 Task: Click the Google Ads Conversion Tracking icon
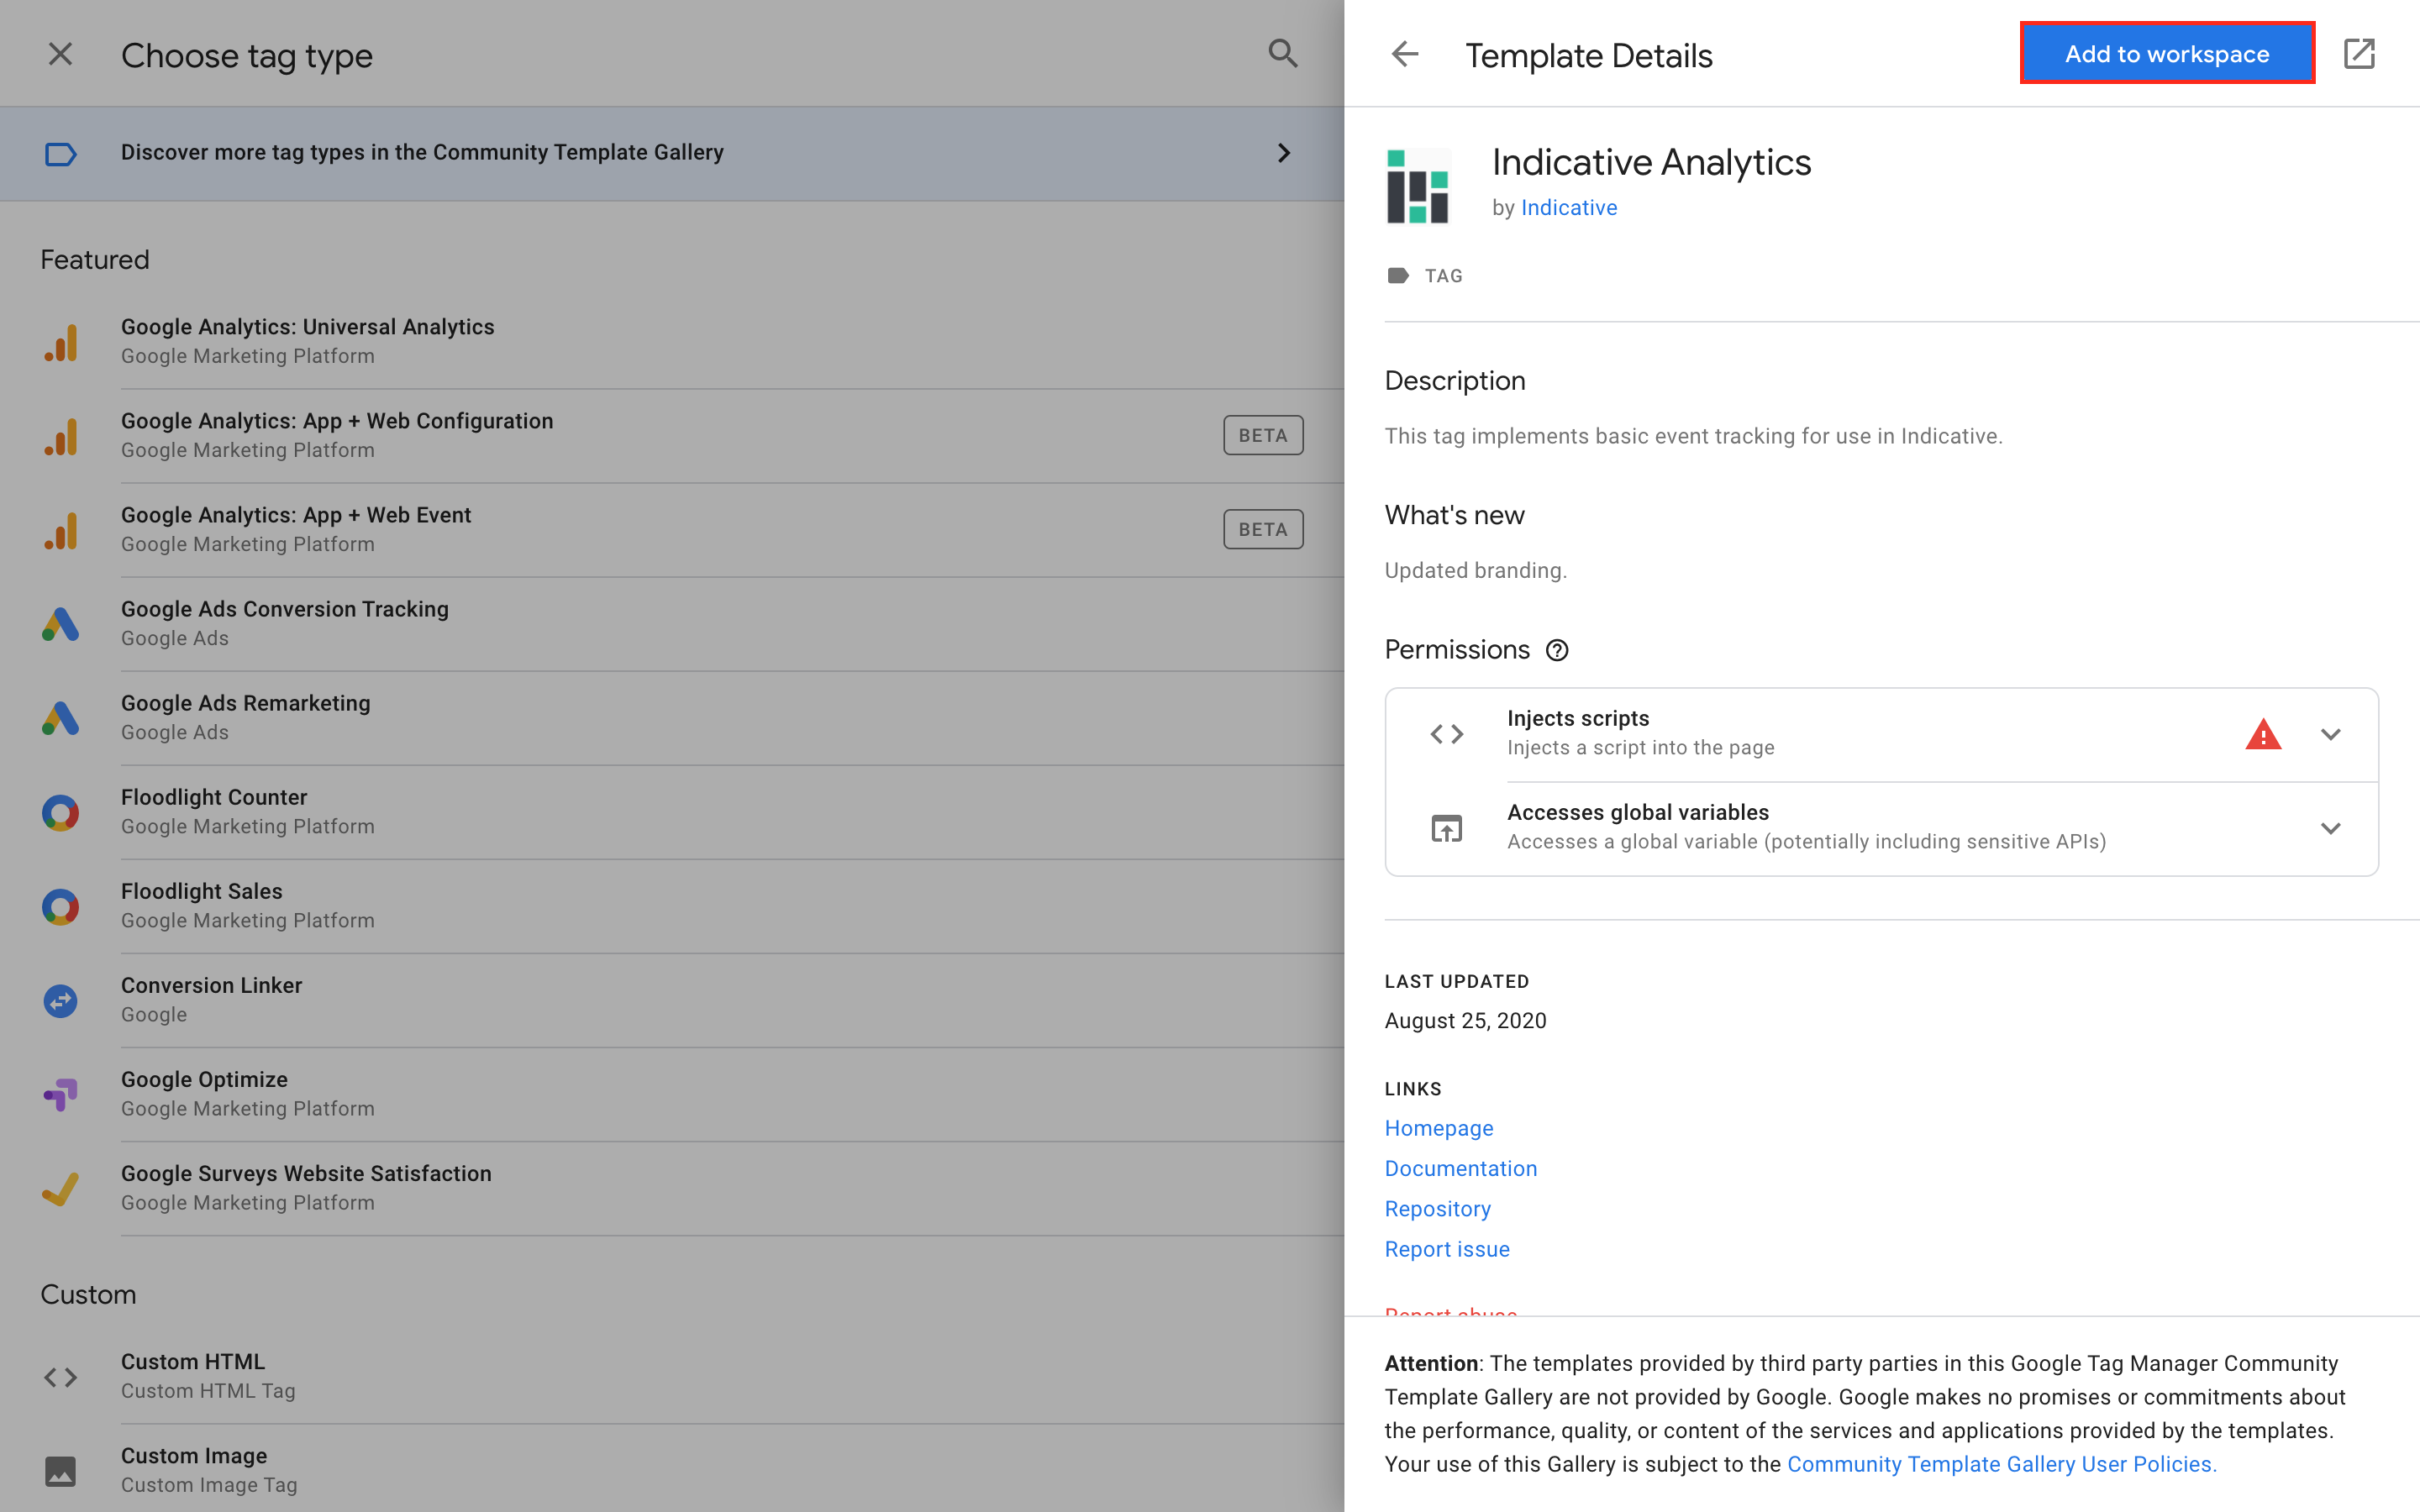60,623
